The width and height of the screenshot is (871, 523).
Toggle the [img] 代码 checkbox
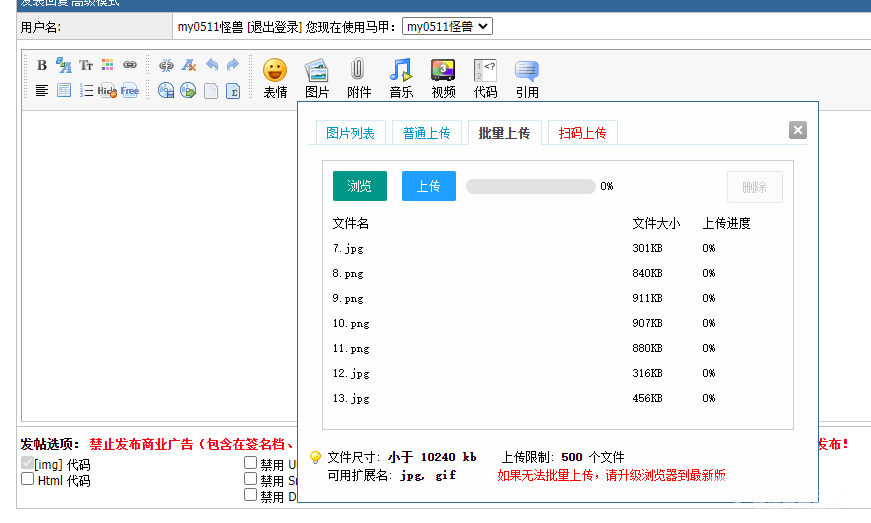28,464
